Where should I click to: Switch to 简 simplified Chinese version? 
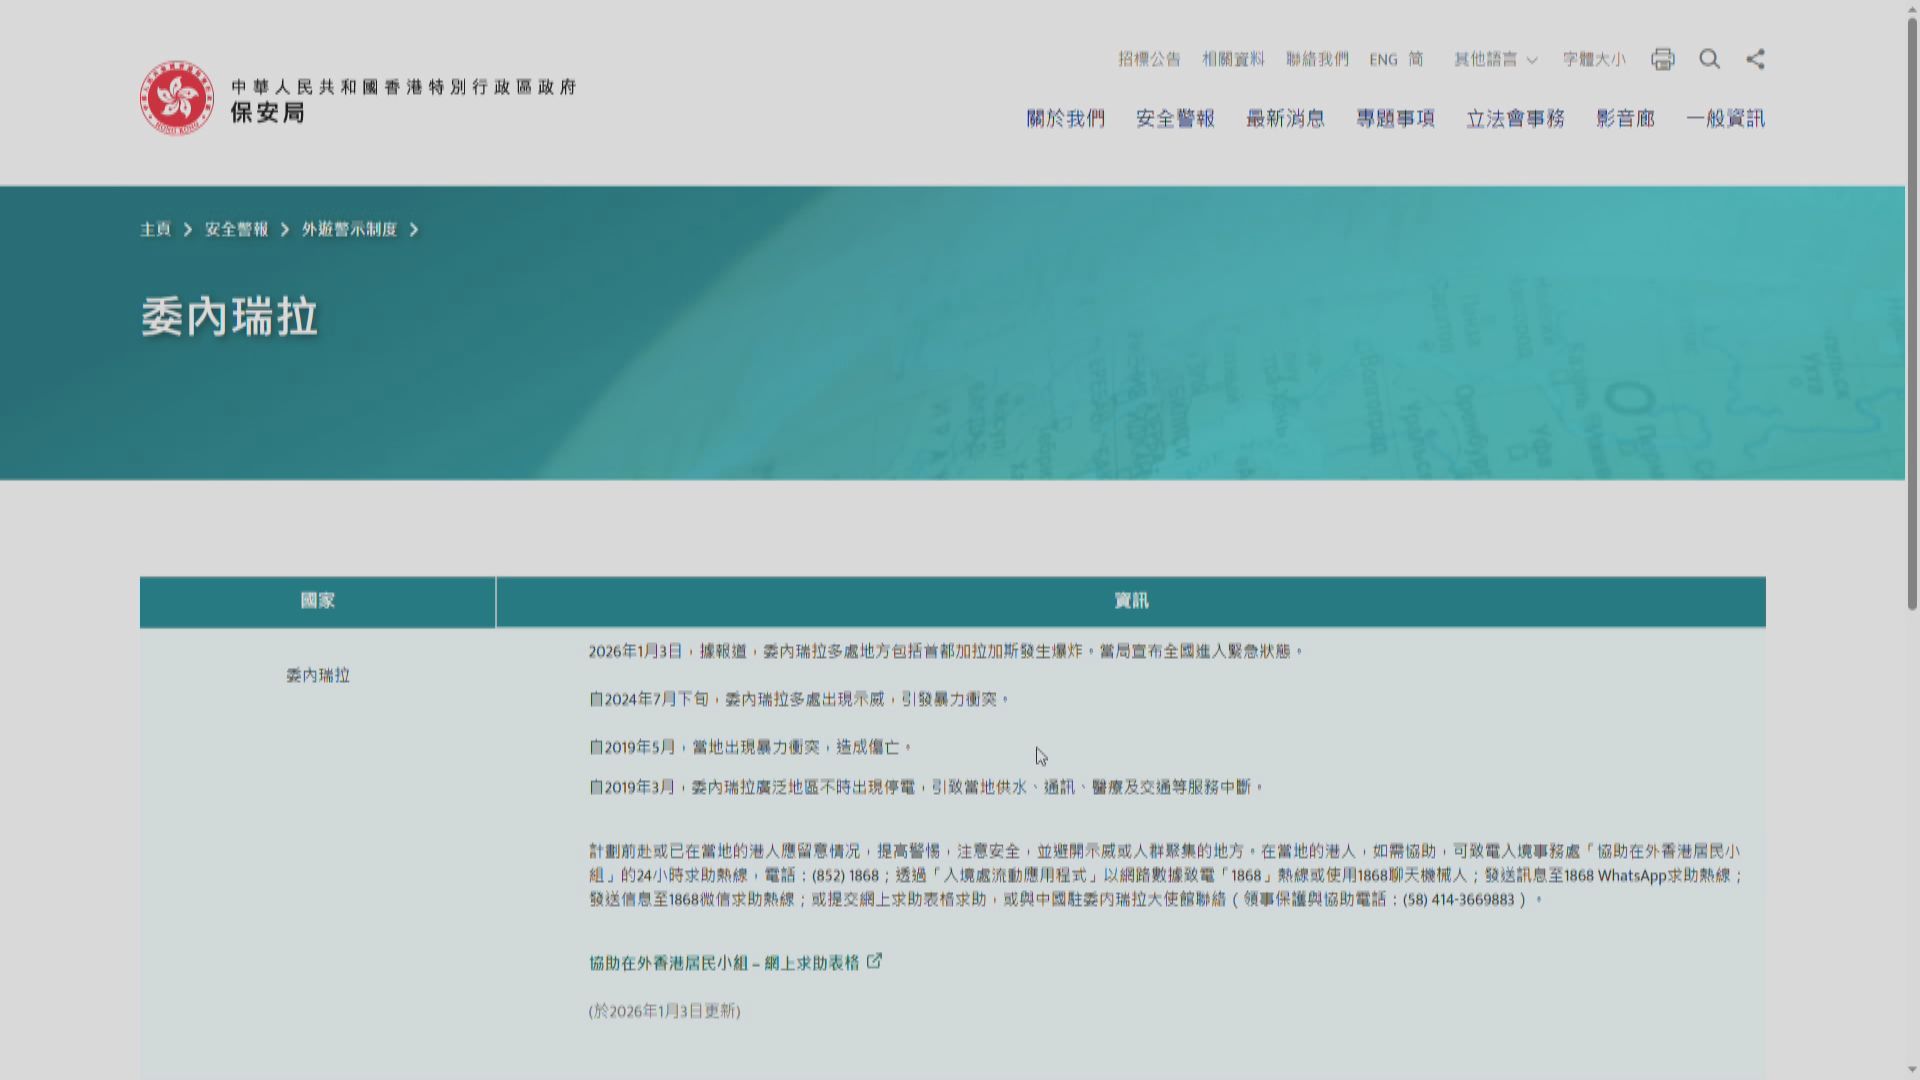coord(1416,59)
